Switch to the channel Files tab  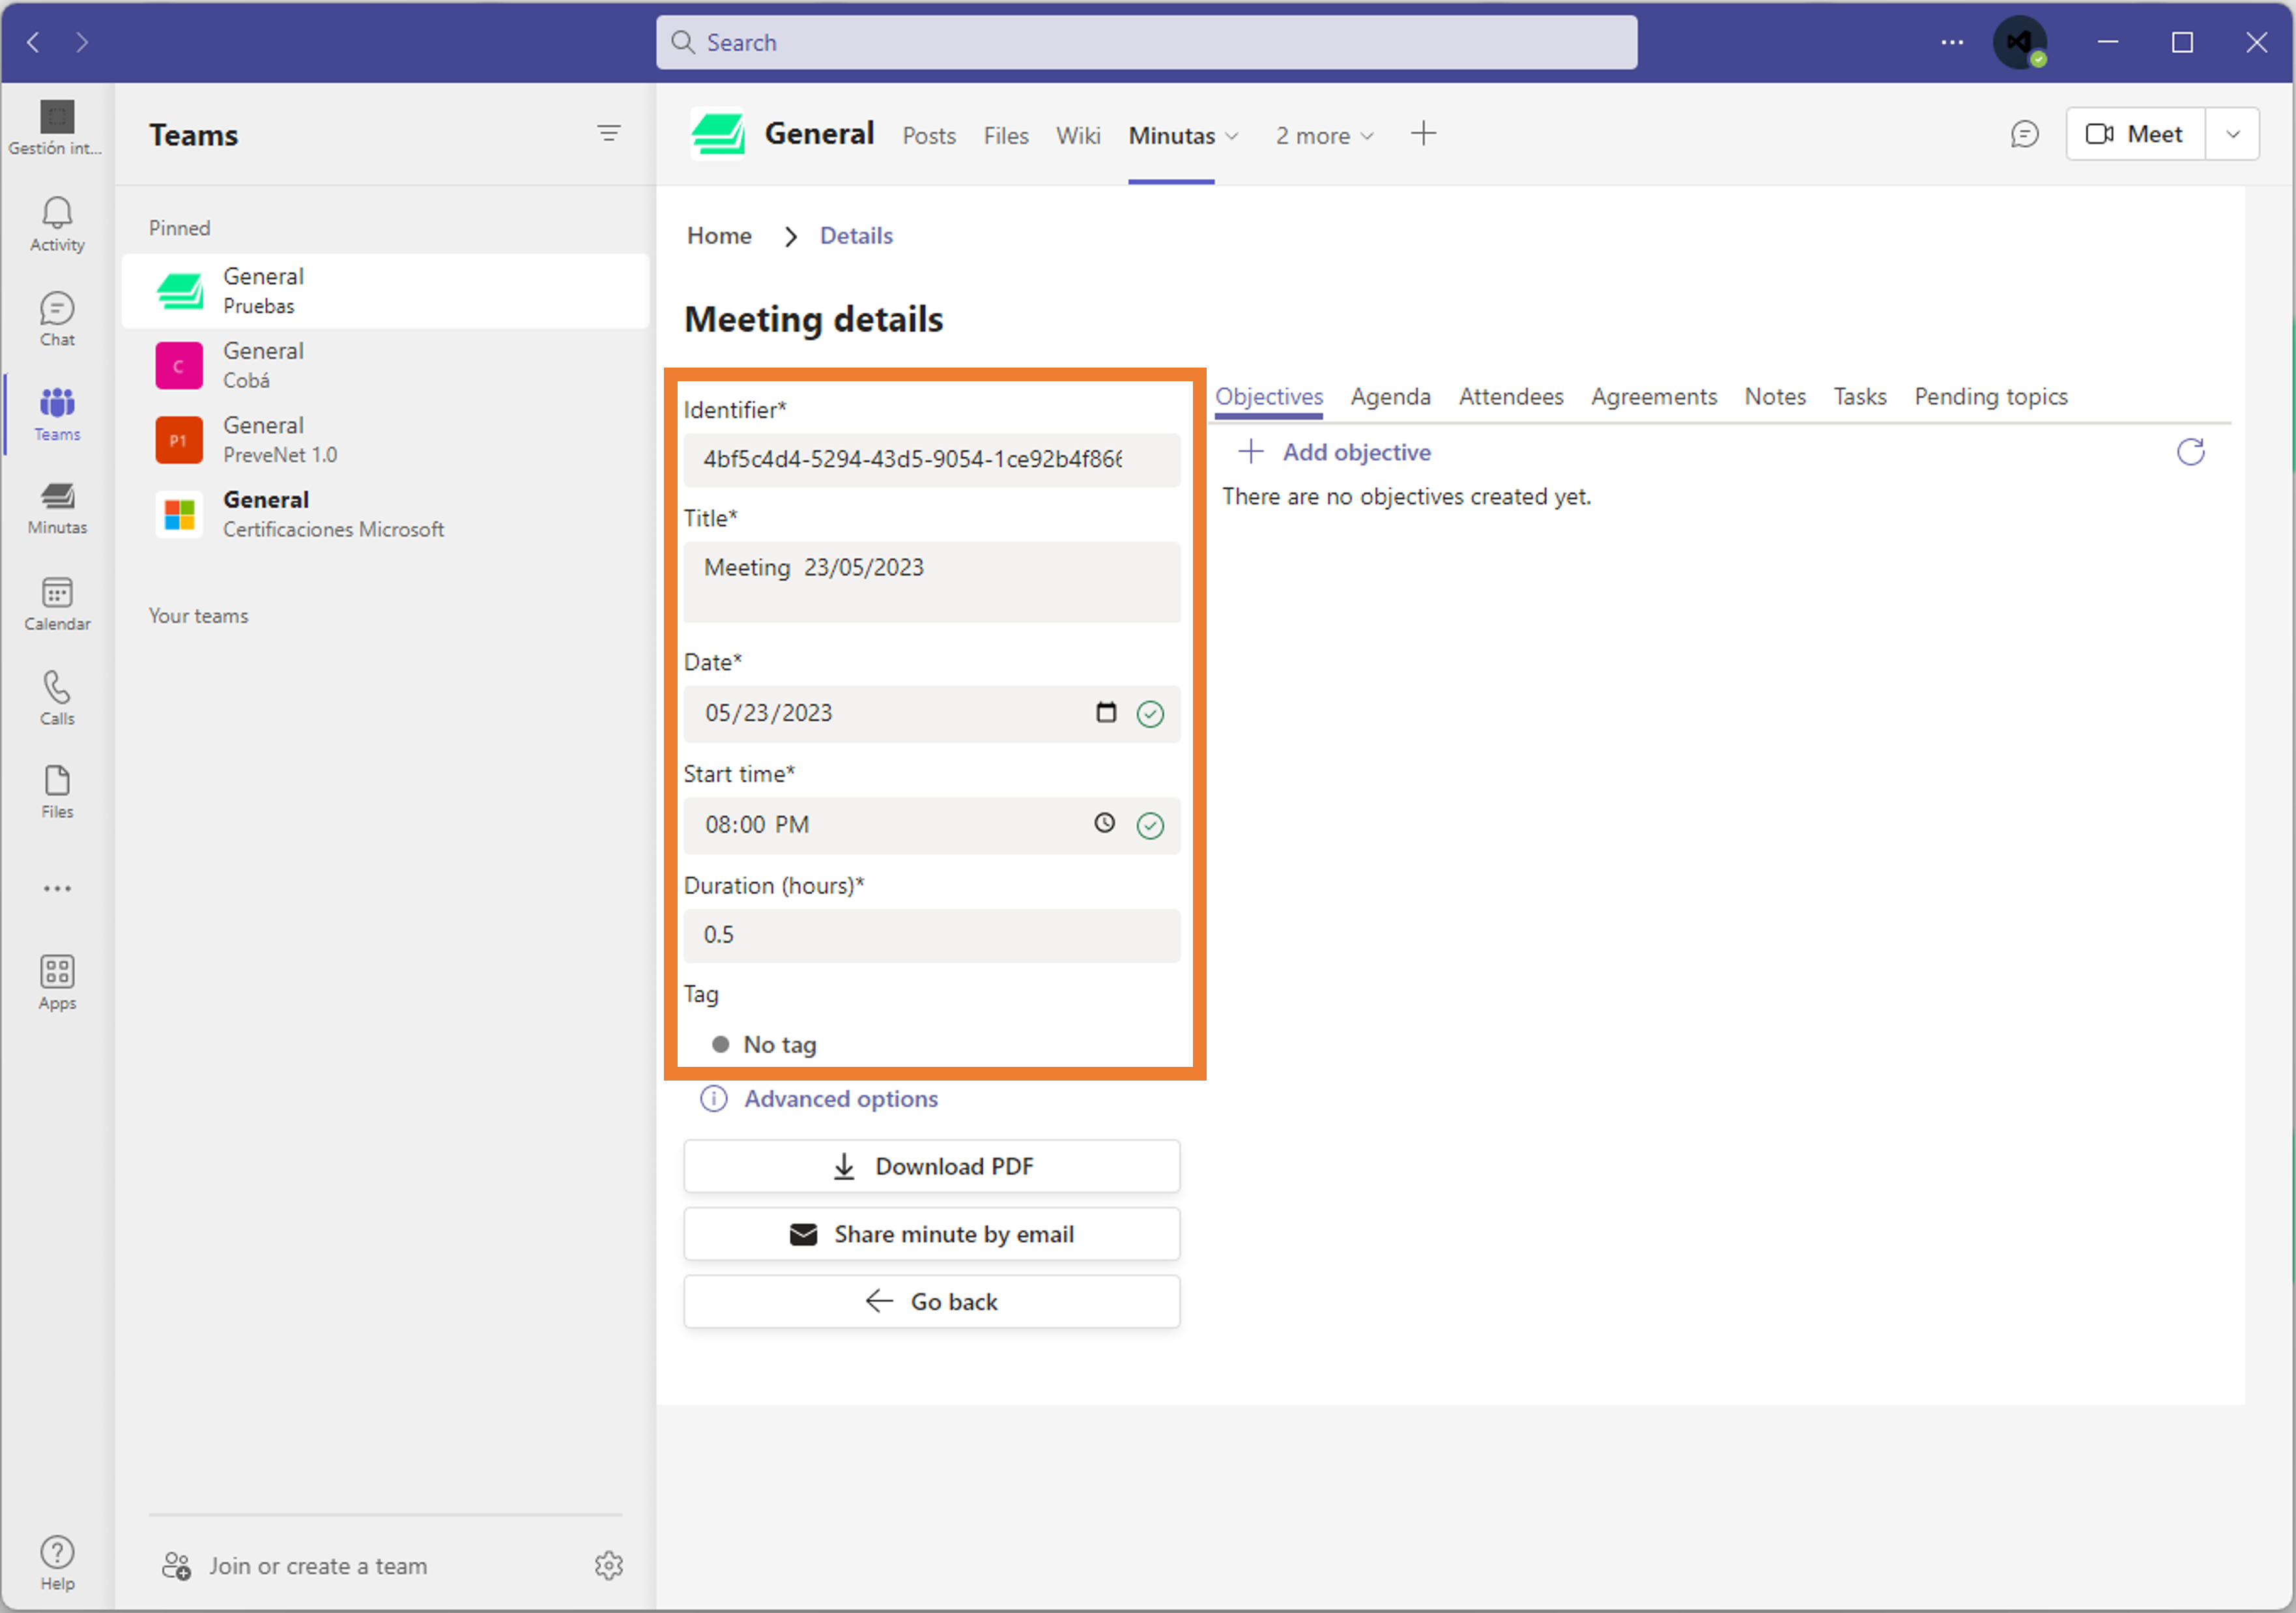tap(1006, 135)
